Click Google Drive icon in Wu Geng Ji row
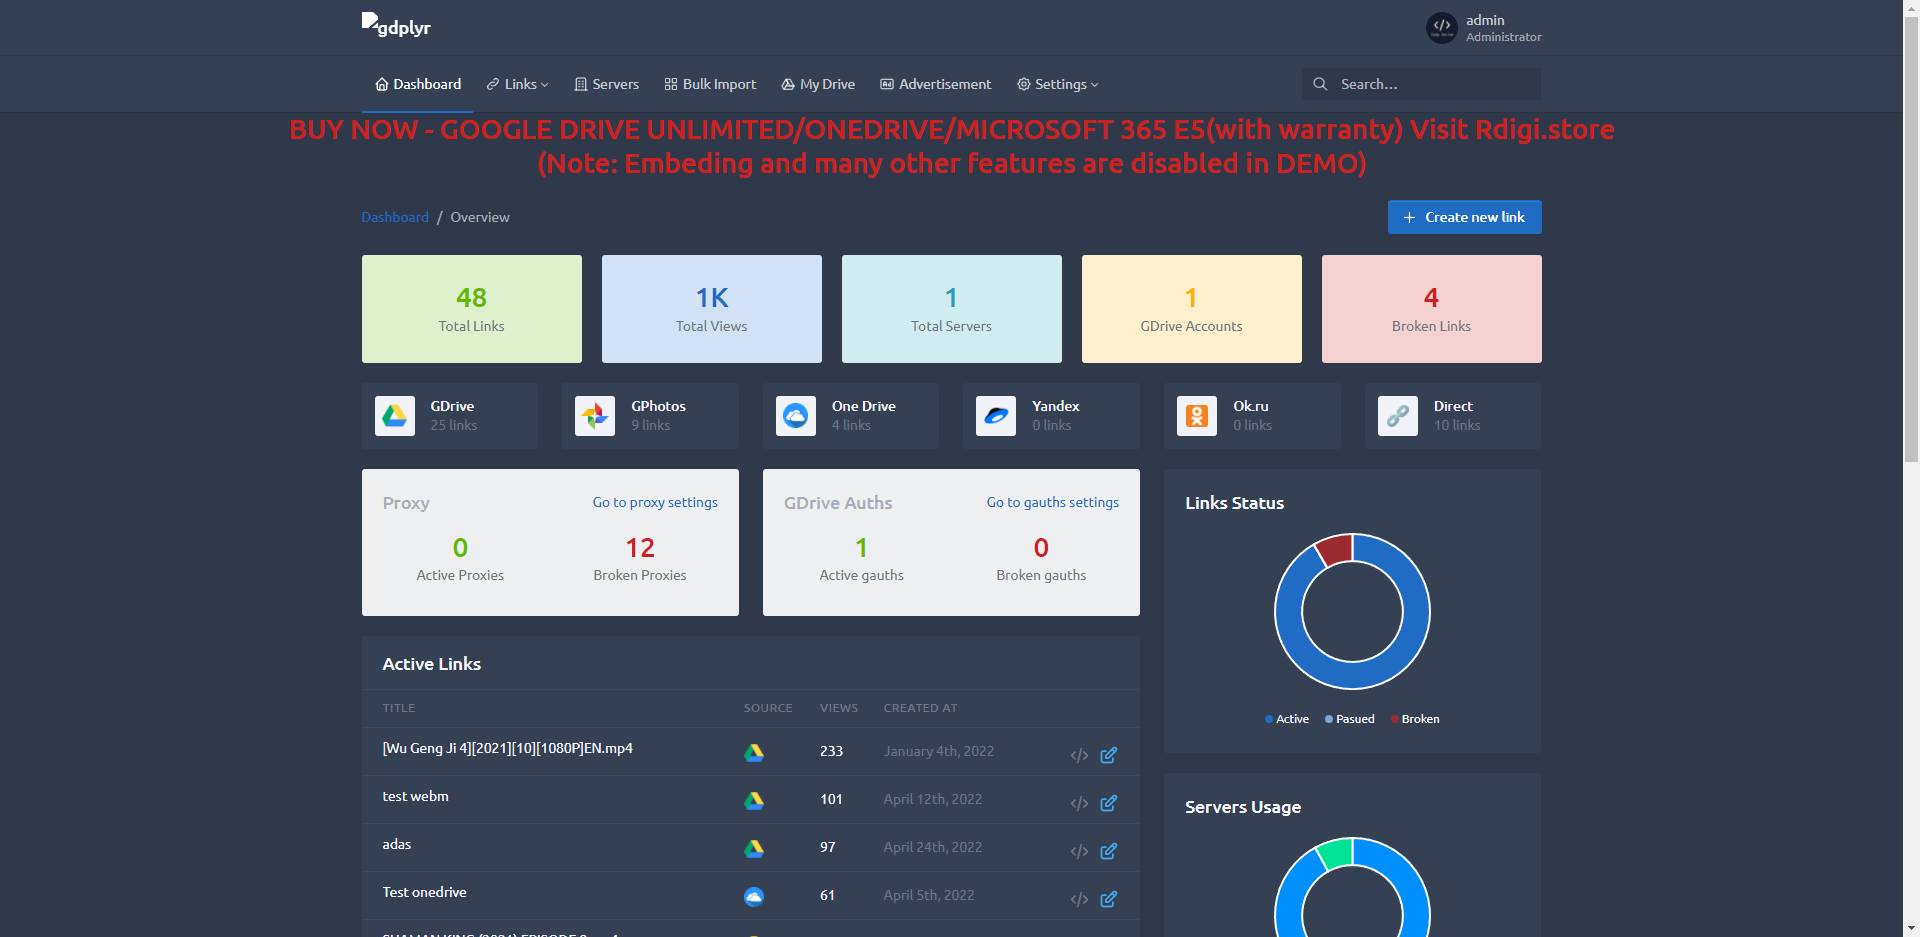This screenshot has height=937, width=1920. coord(754,752)
